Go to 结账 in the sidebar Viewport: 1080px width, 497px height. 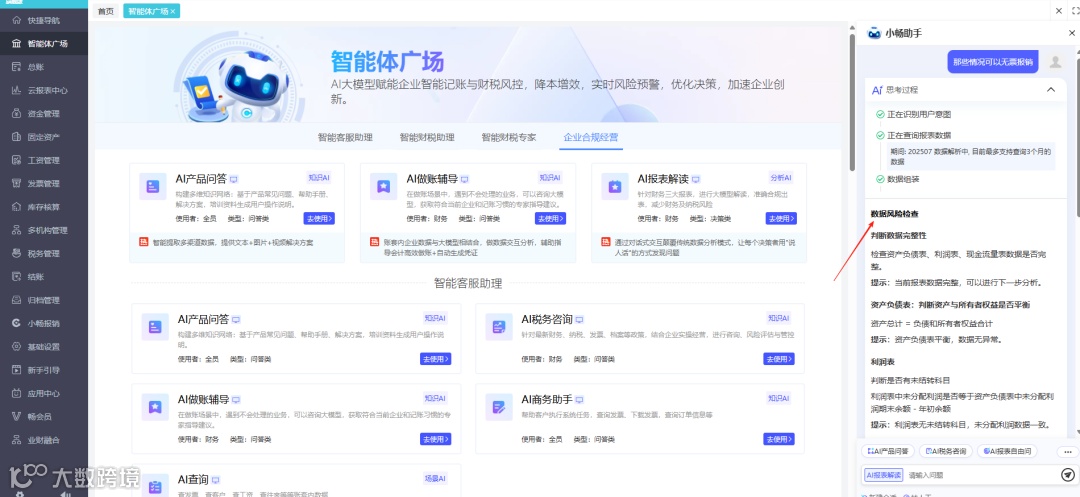[x=43, y=277]
